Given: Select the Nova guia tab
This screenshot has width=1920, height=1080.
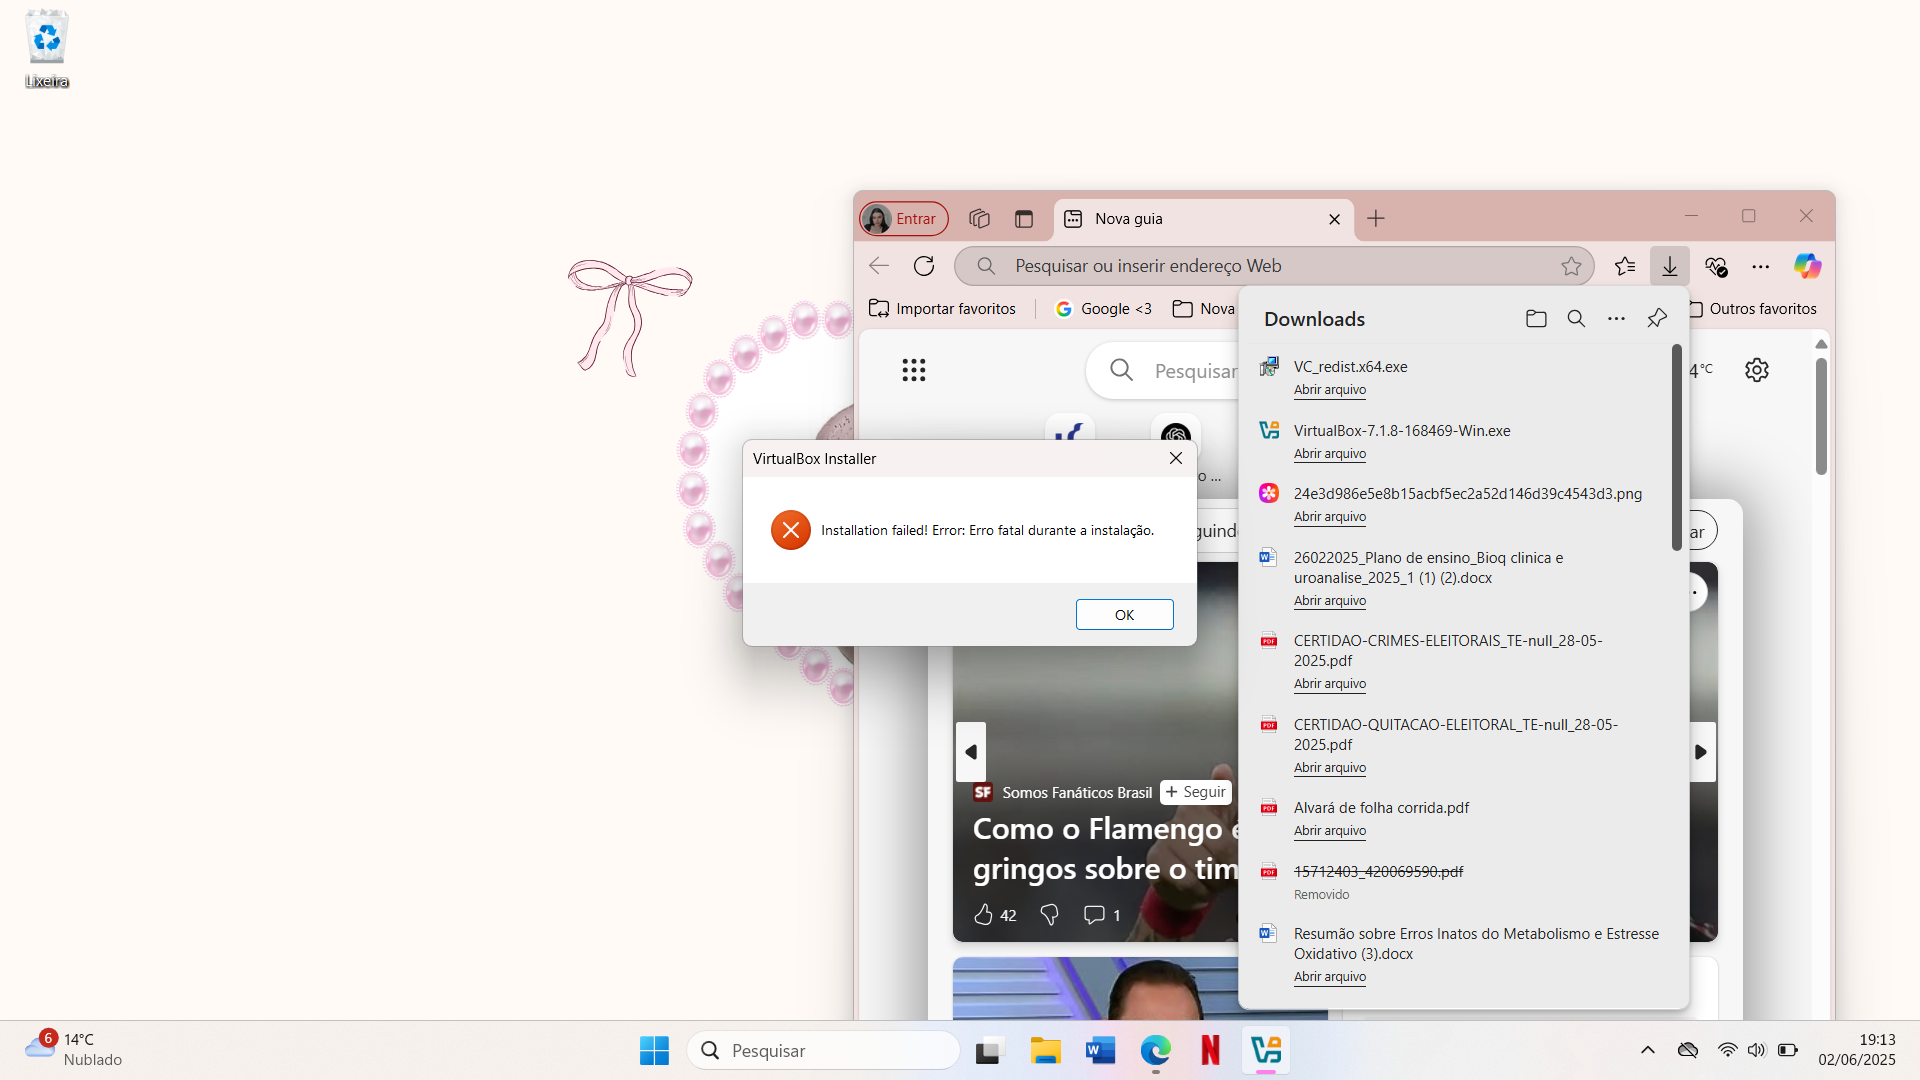Looking at the screenshot, I should pos(1203,219).
